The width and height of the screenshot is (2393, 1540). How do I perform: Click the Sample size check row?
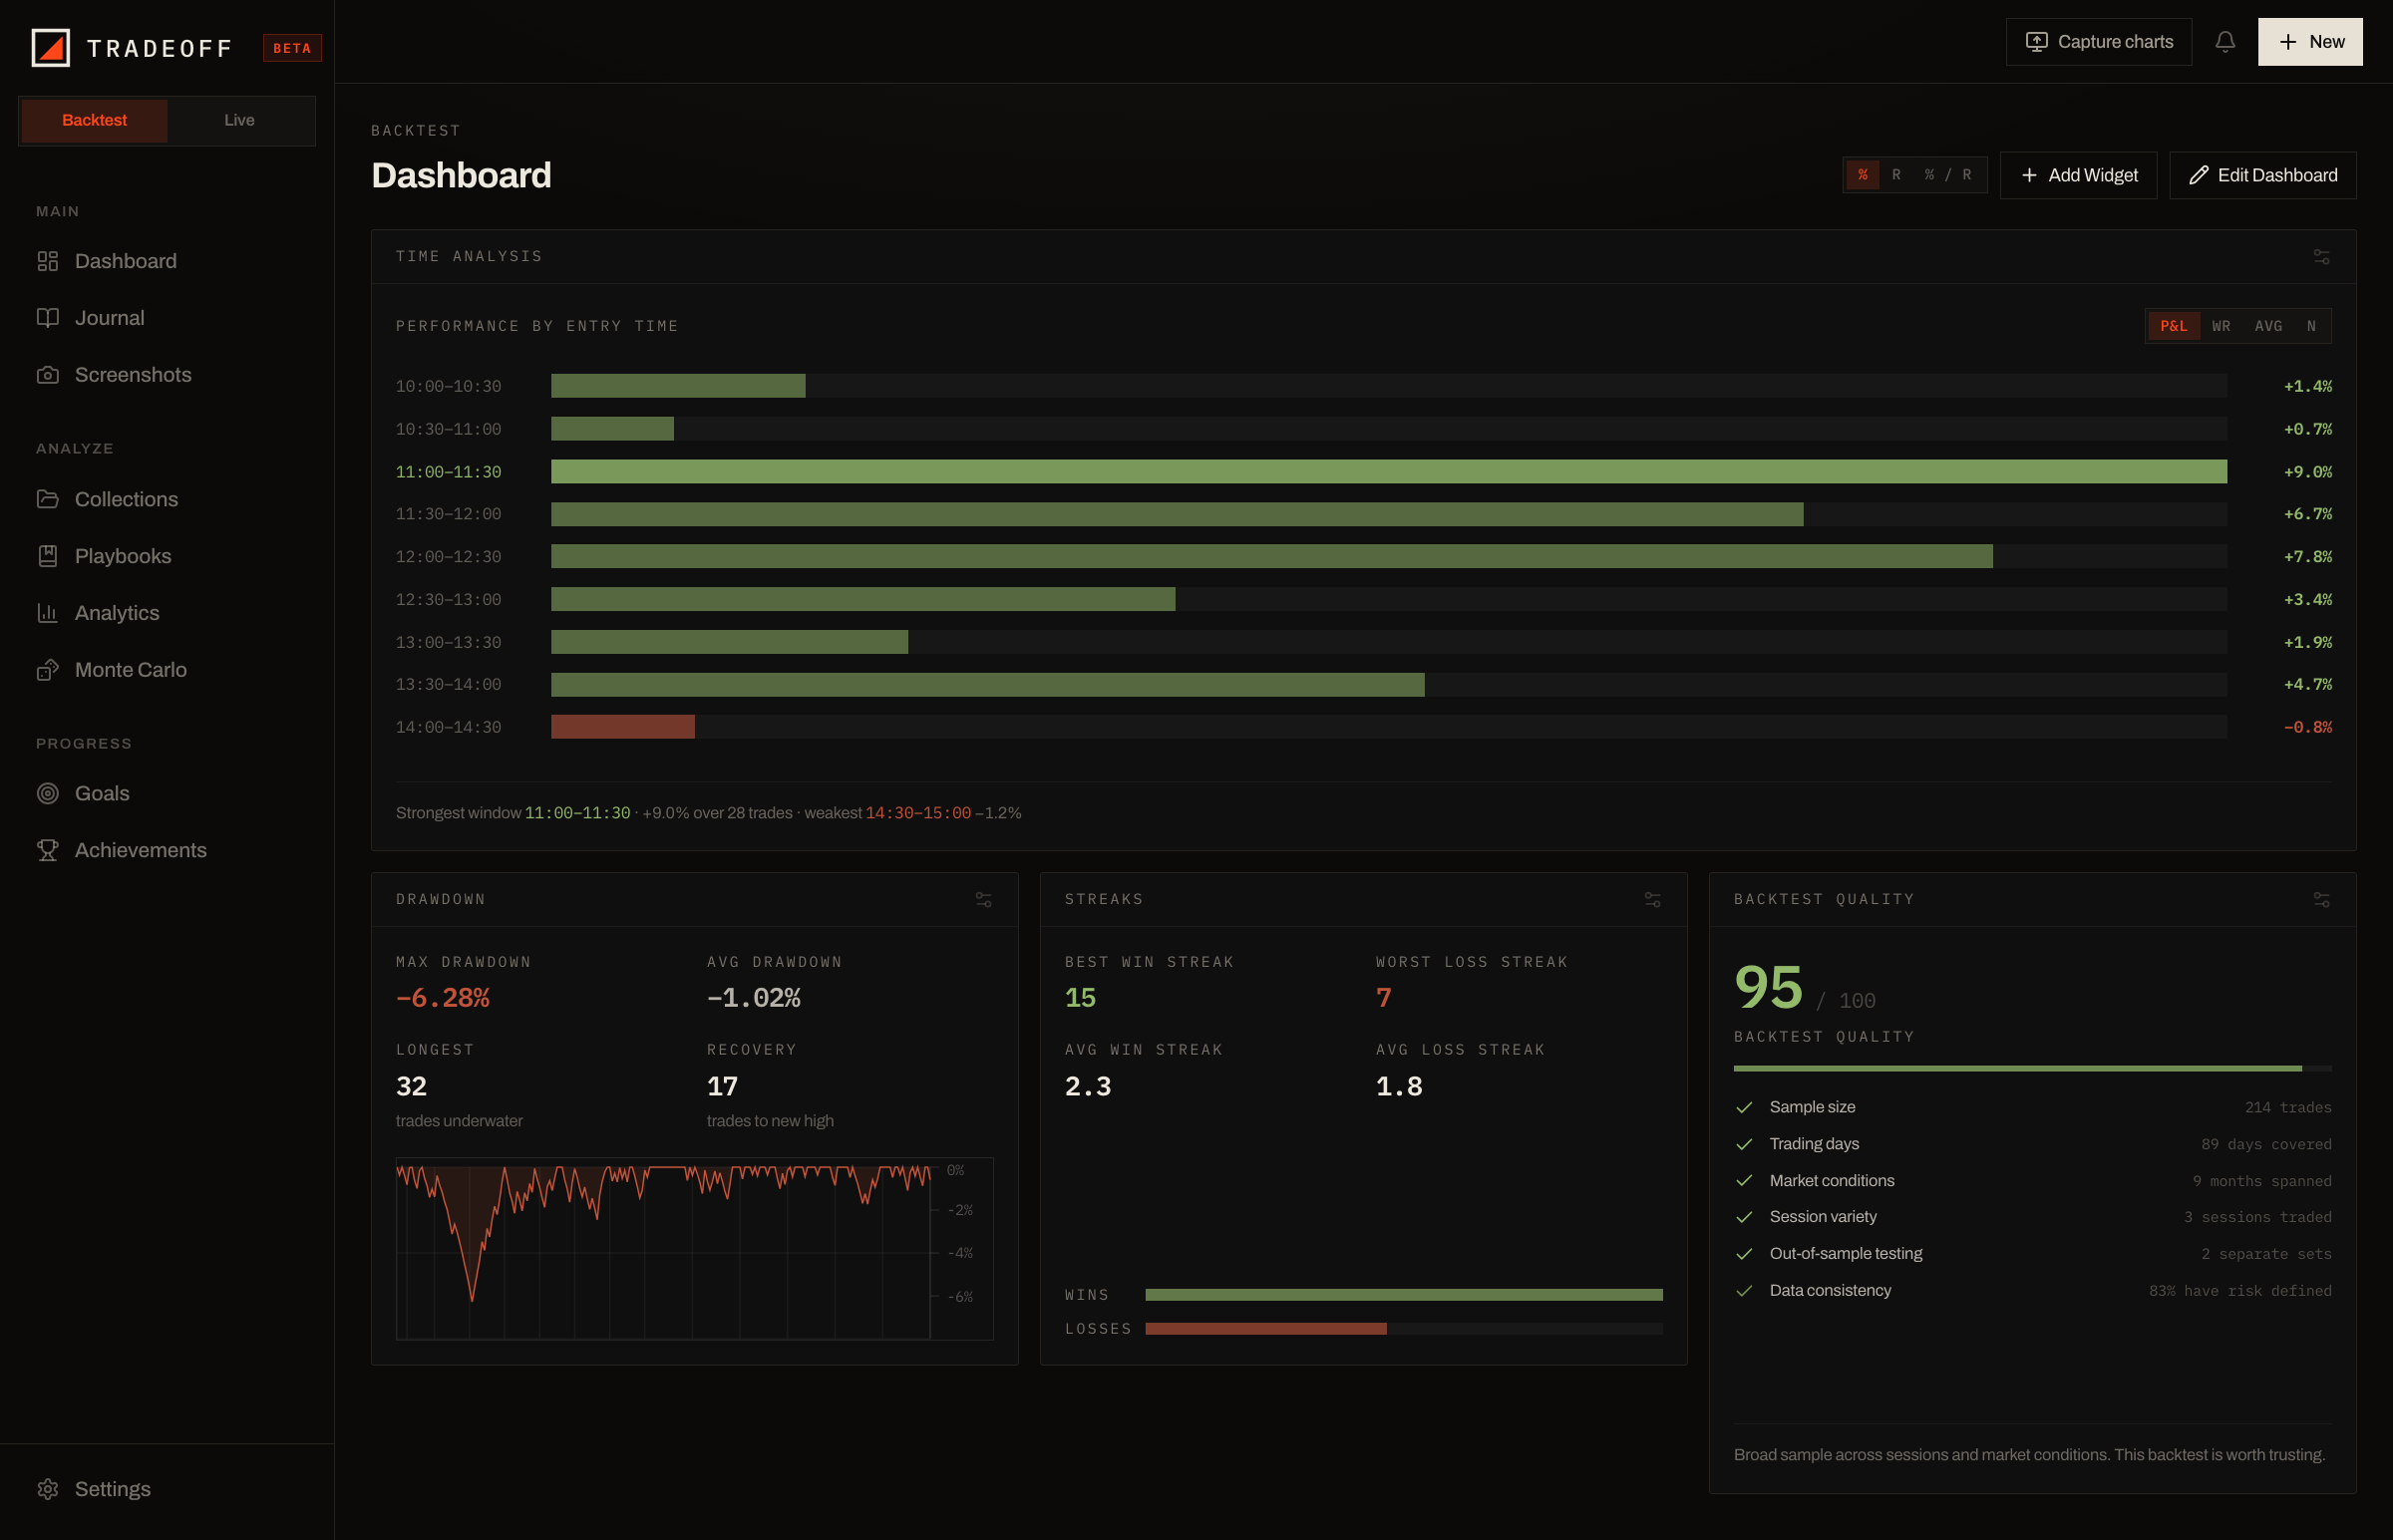coord(2032,1107)
